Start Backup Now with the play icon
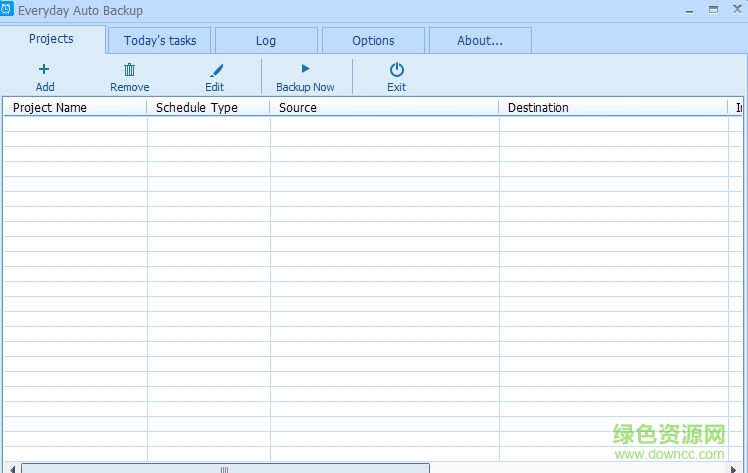The image size is (748, 473). pos(305,69)
